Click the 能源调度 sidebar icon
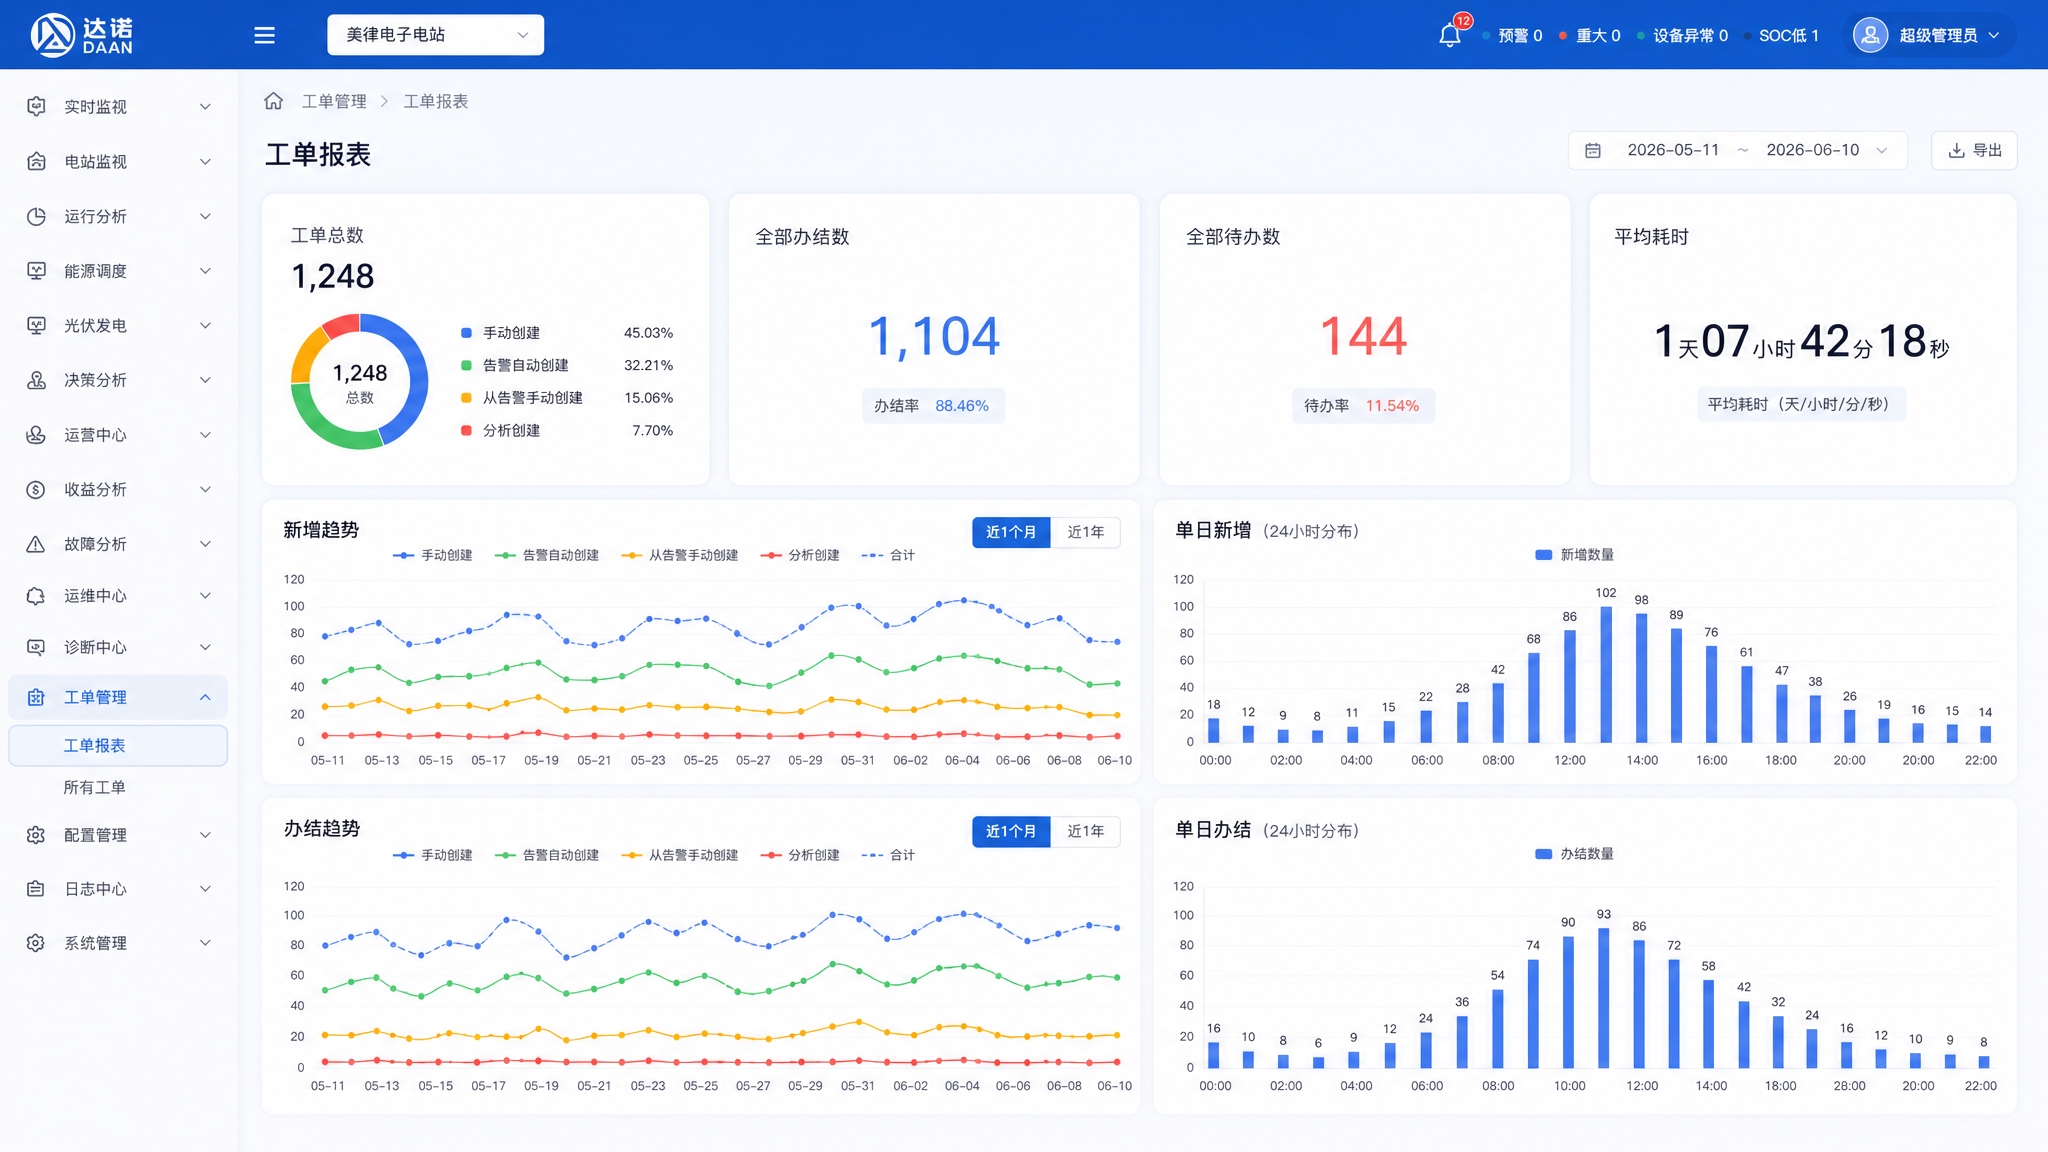The height and width of the screenshot is (1152, 2048). point(36,271)
